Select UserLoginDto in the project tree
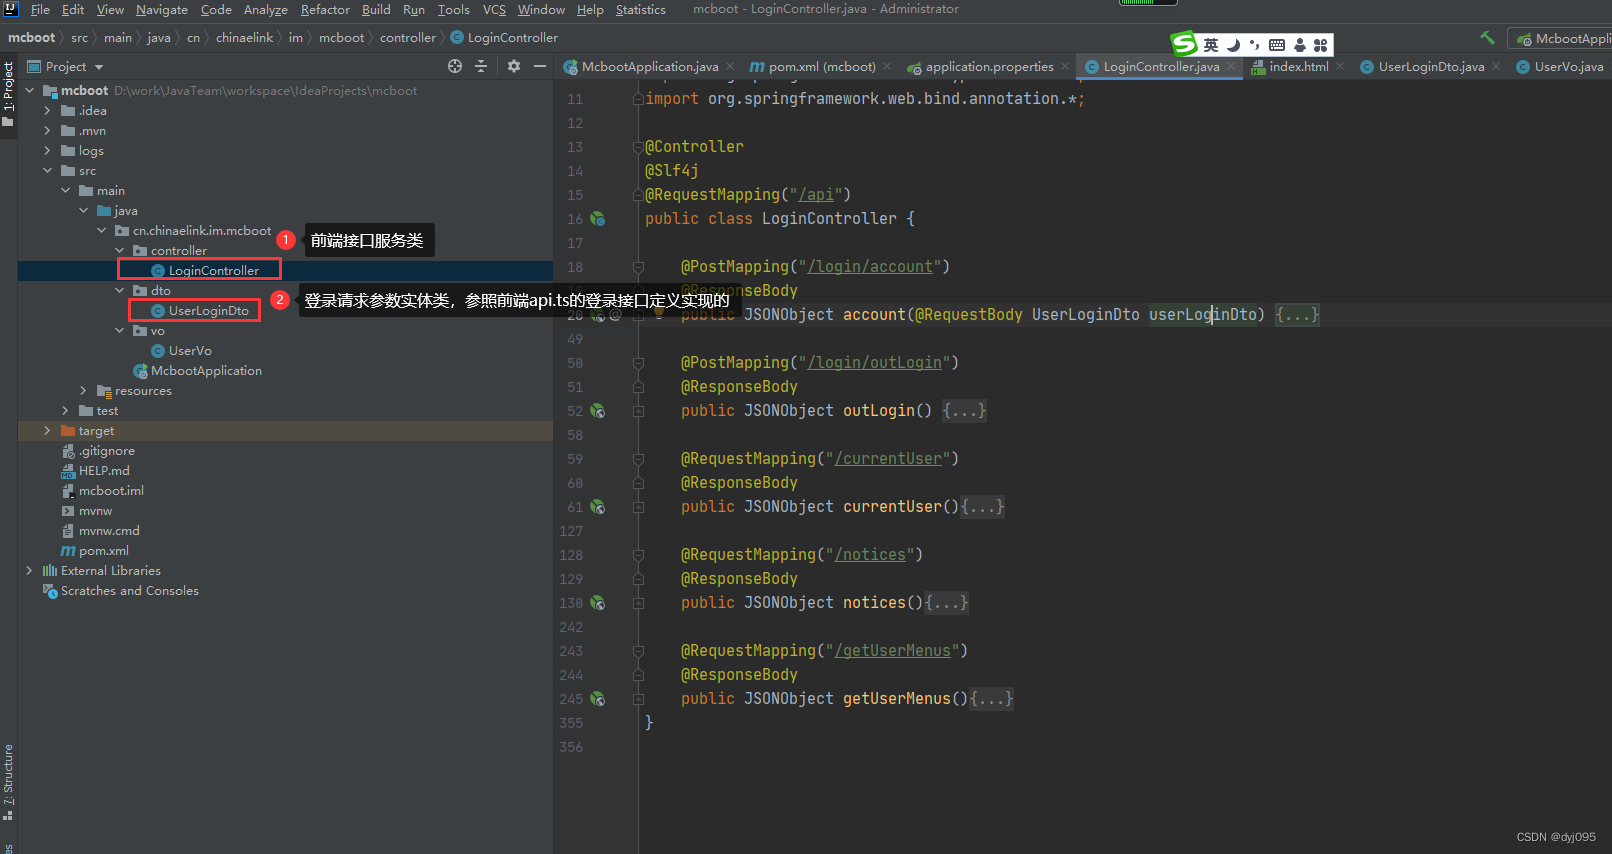The image size is (1612, 854). click(208, 311)
